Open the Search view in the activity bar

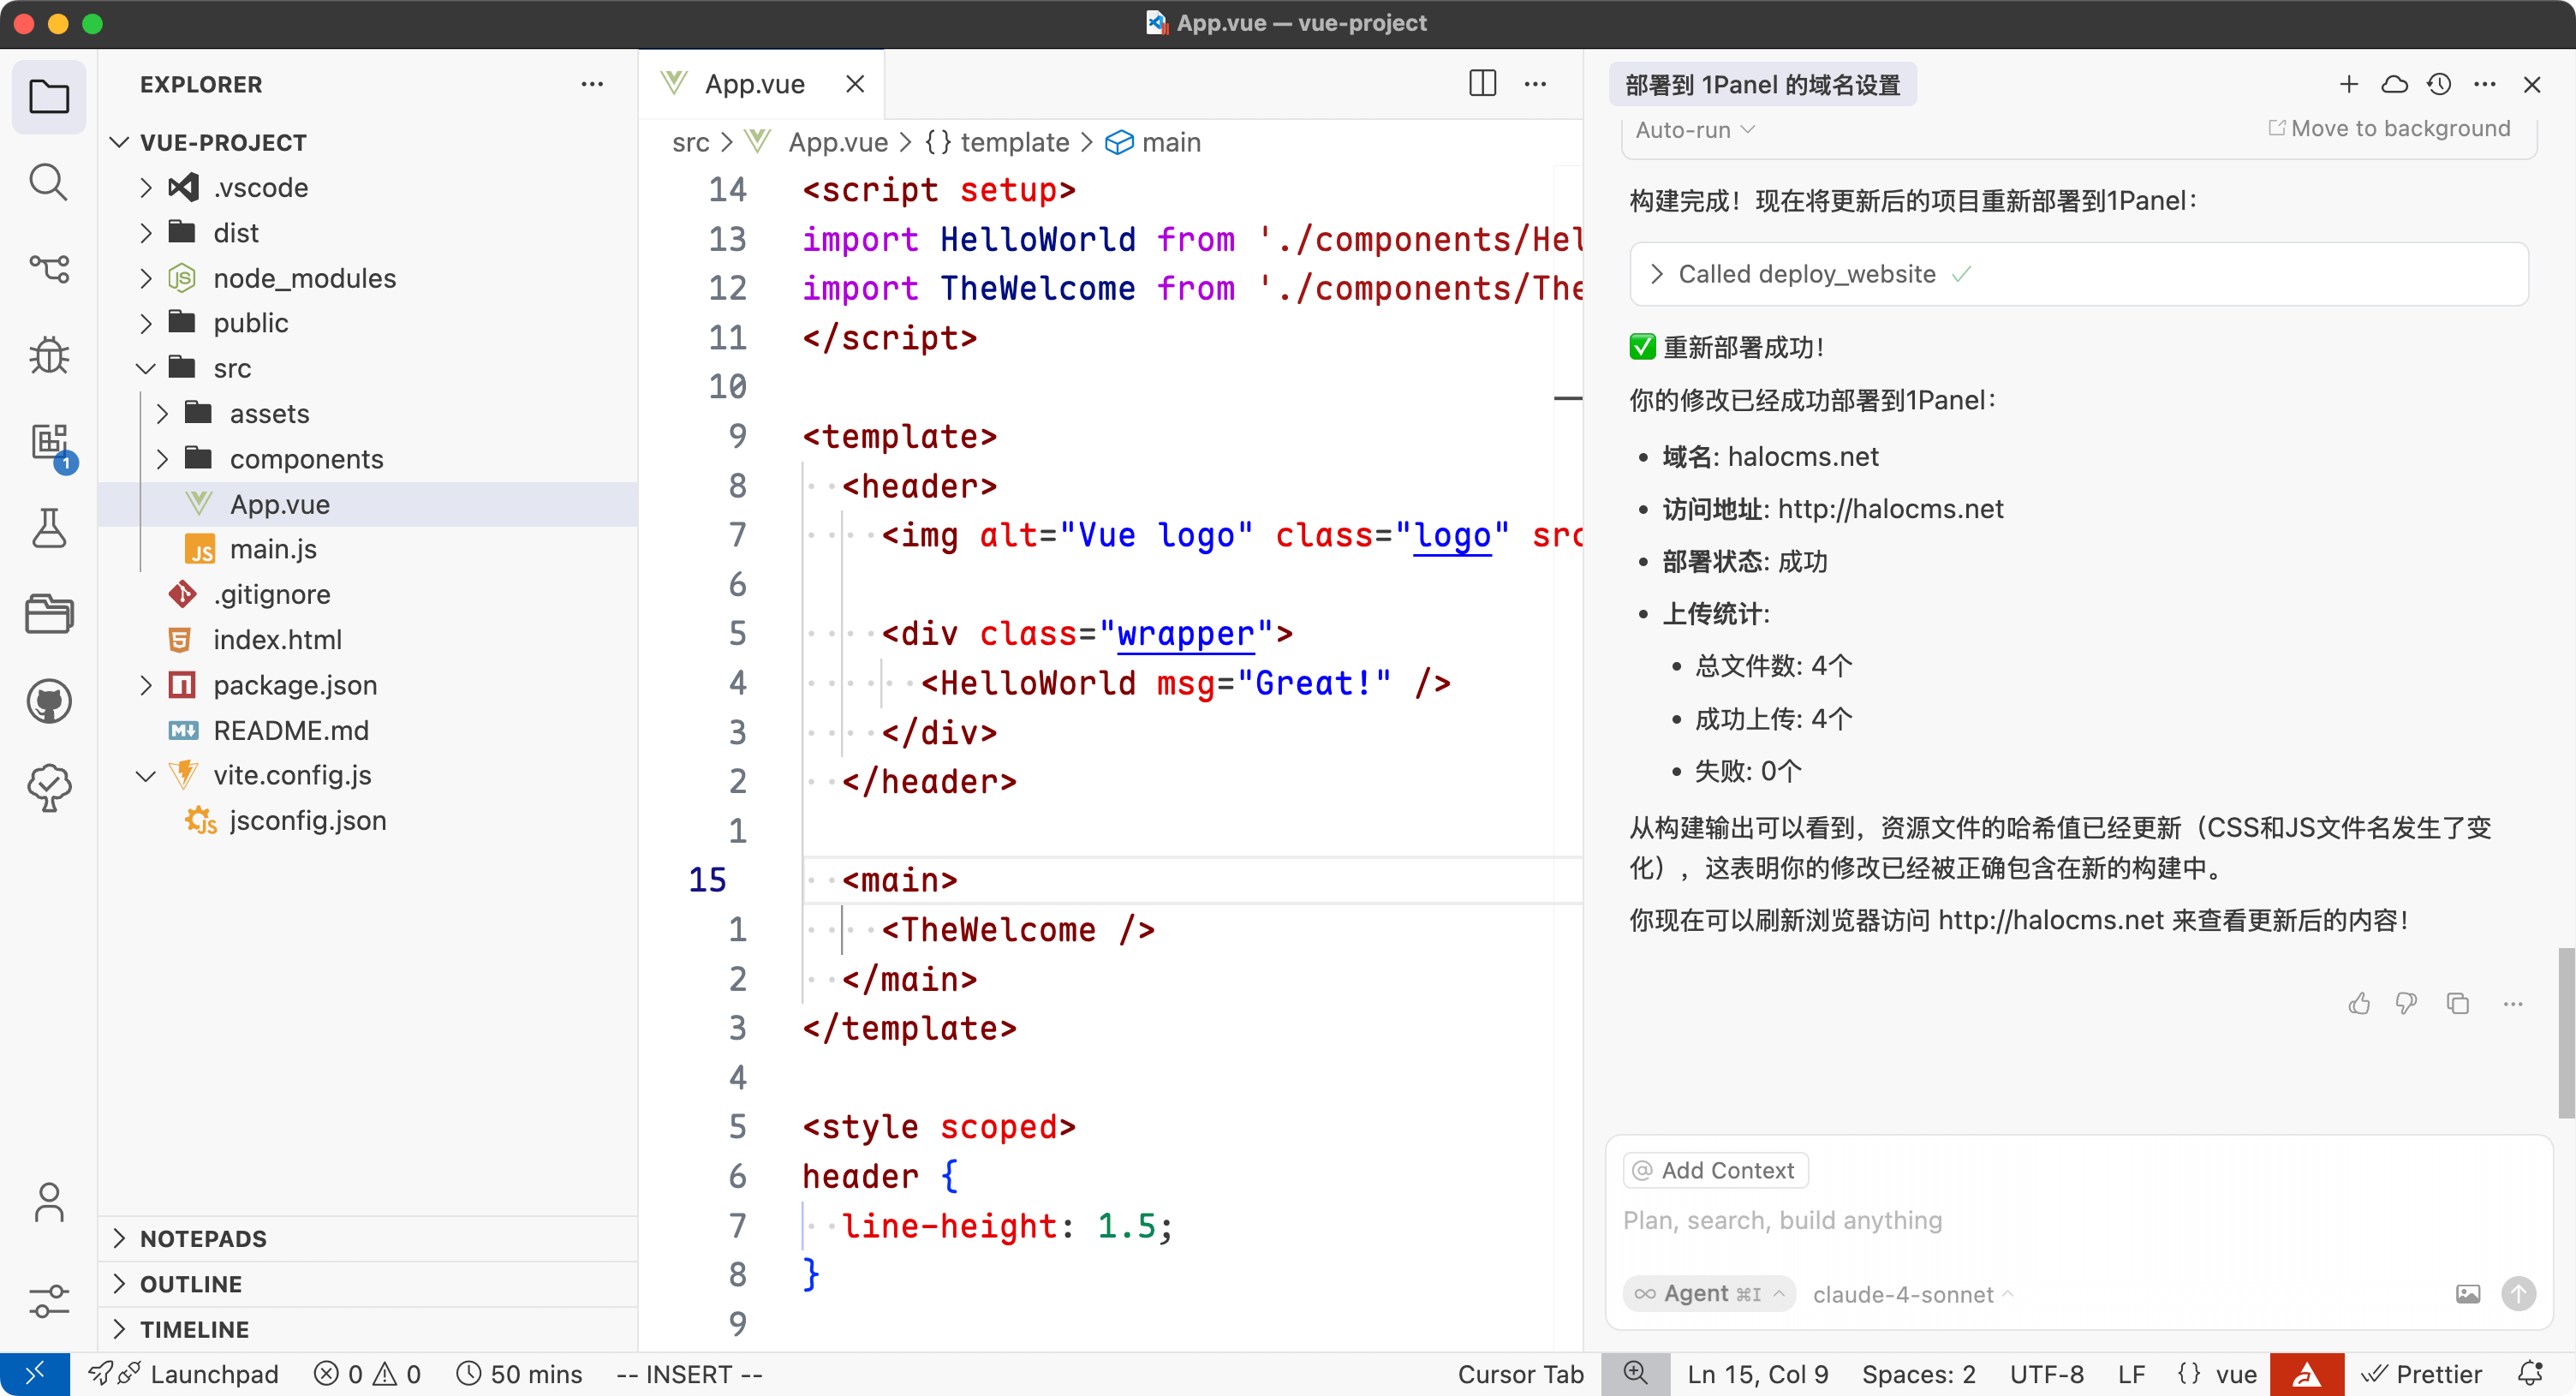[48, 183]
